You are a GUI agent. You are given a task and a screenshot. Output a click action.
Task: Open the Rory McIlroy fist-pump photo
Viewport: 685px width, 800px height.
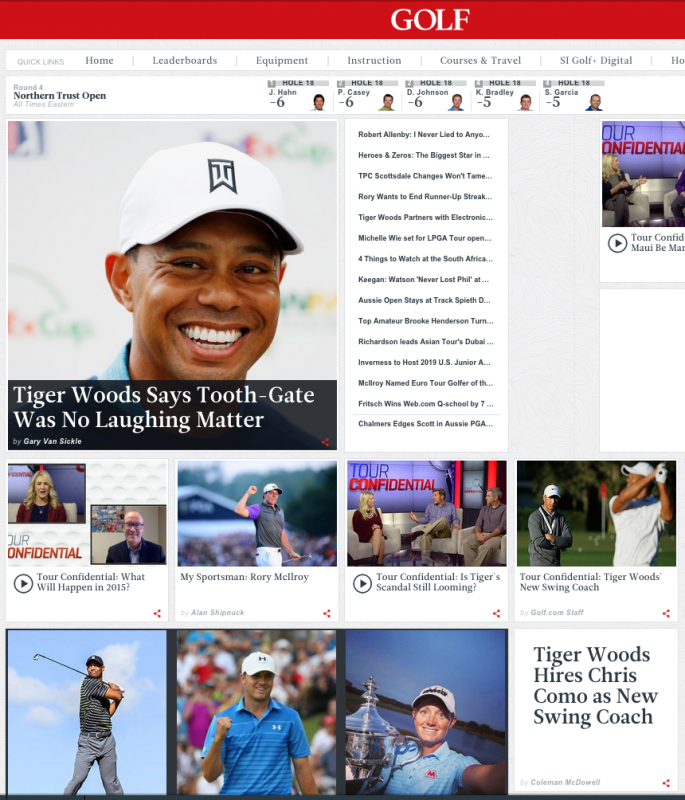coord(257,513)
